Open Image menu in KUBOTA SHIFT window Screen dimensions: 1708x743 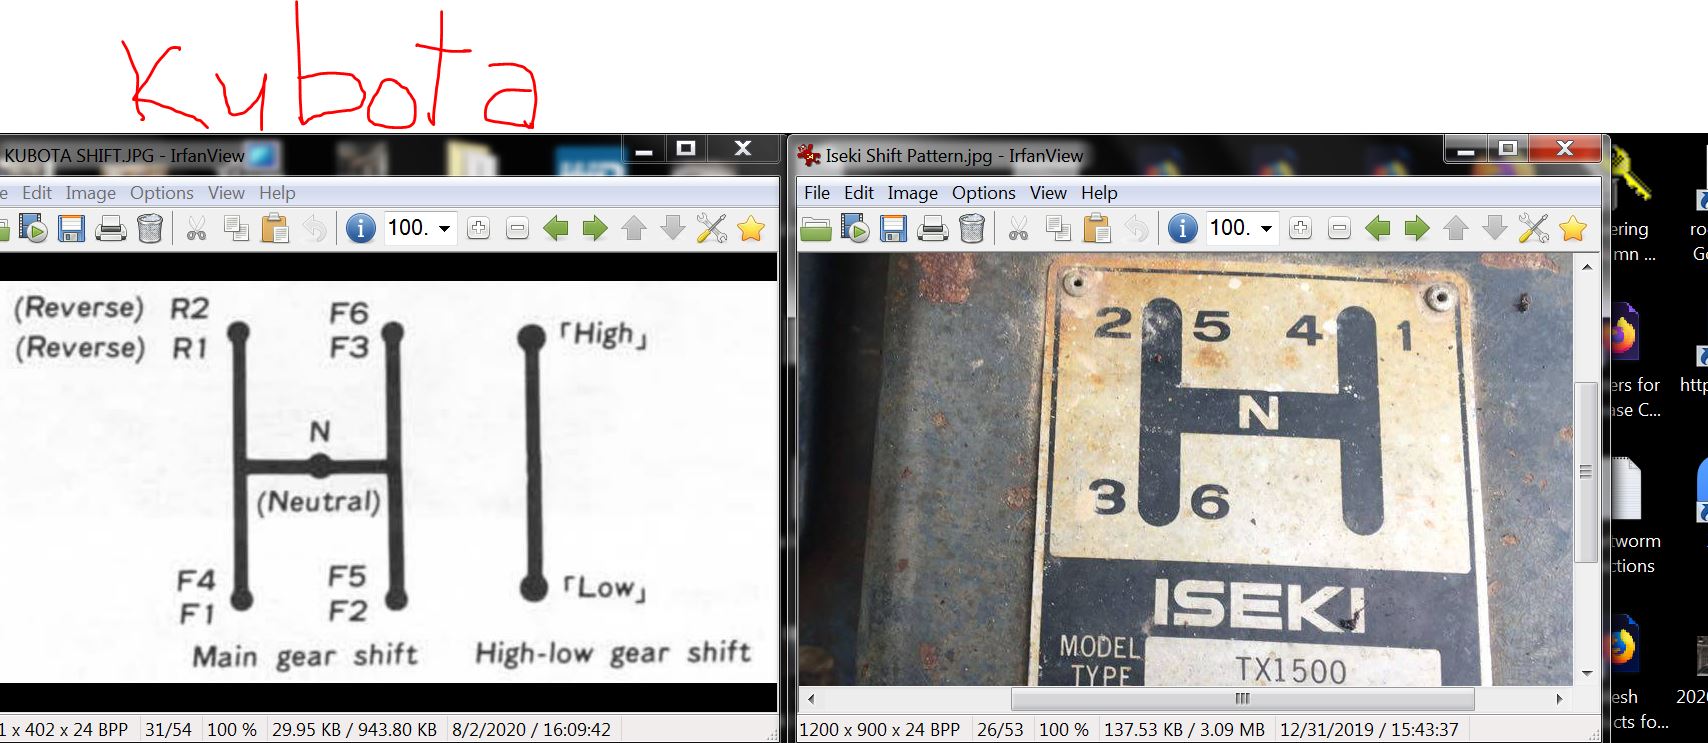point(90,193)
